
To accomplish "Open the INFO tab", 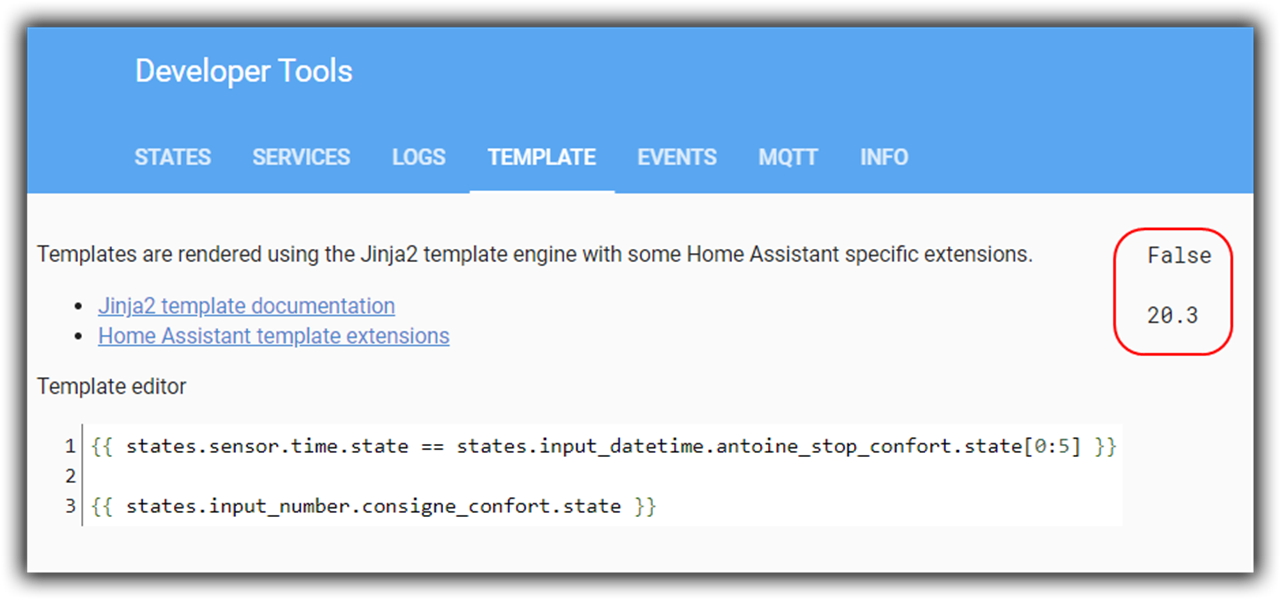I will click(884, 157).
